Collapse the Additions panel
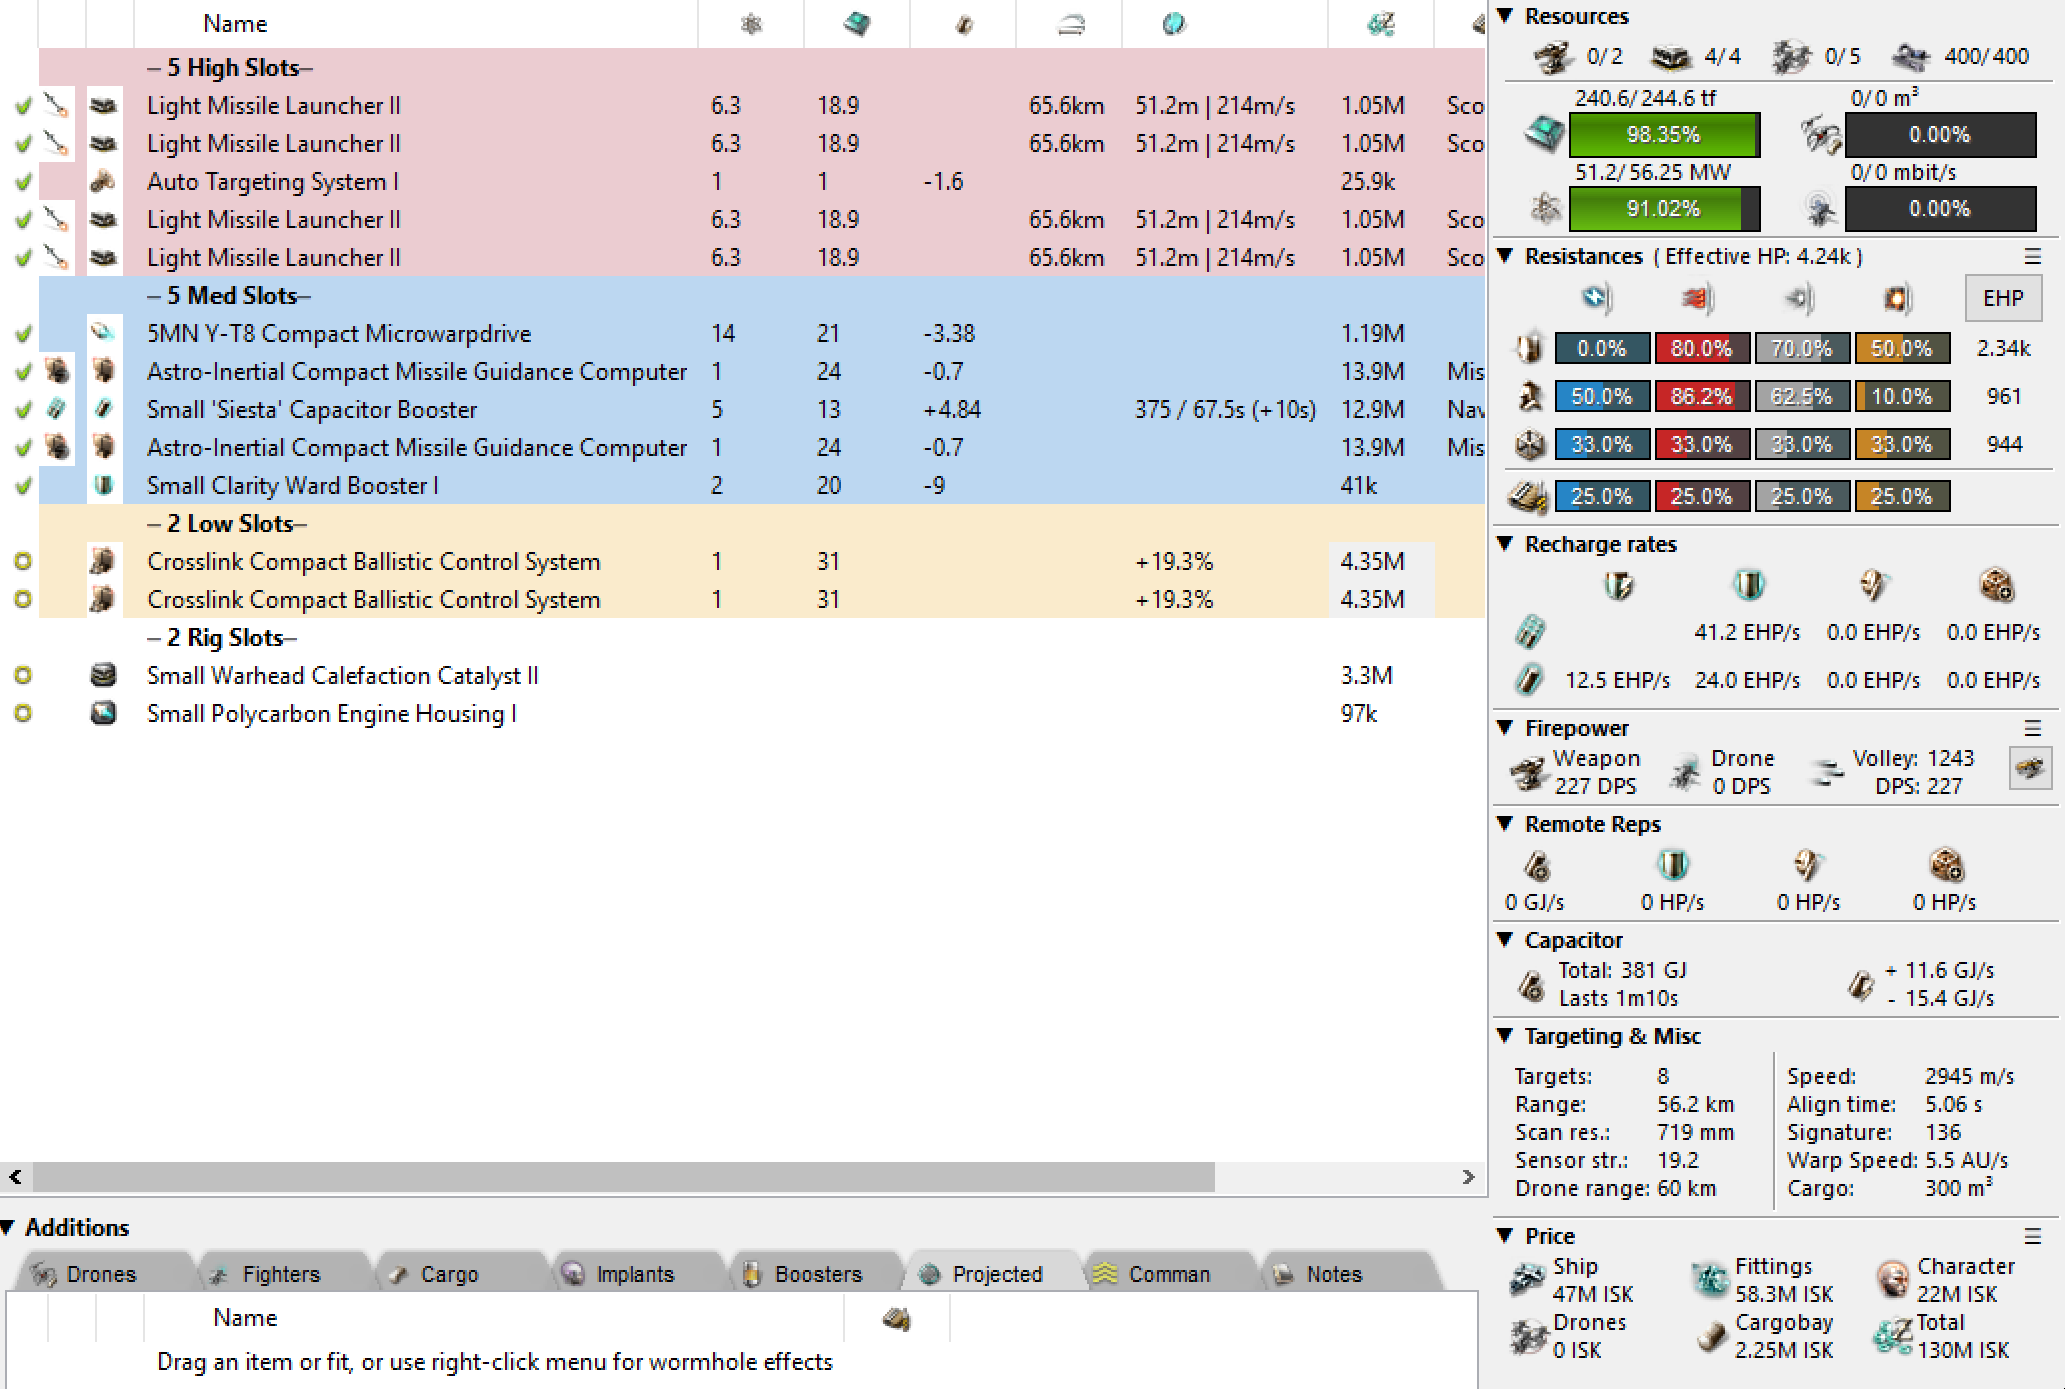 click(x=8, y=1227)
